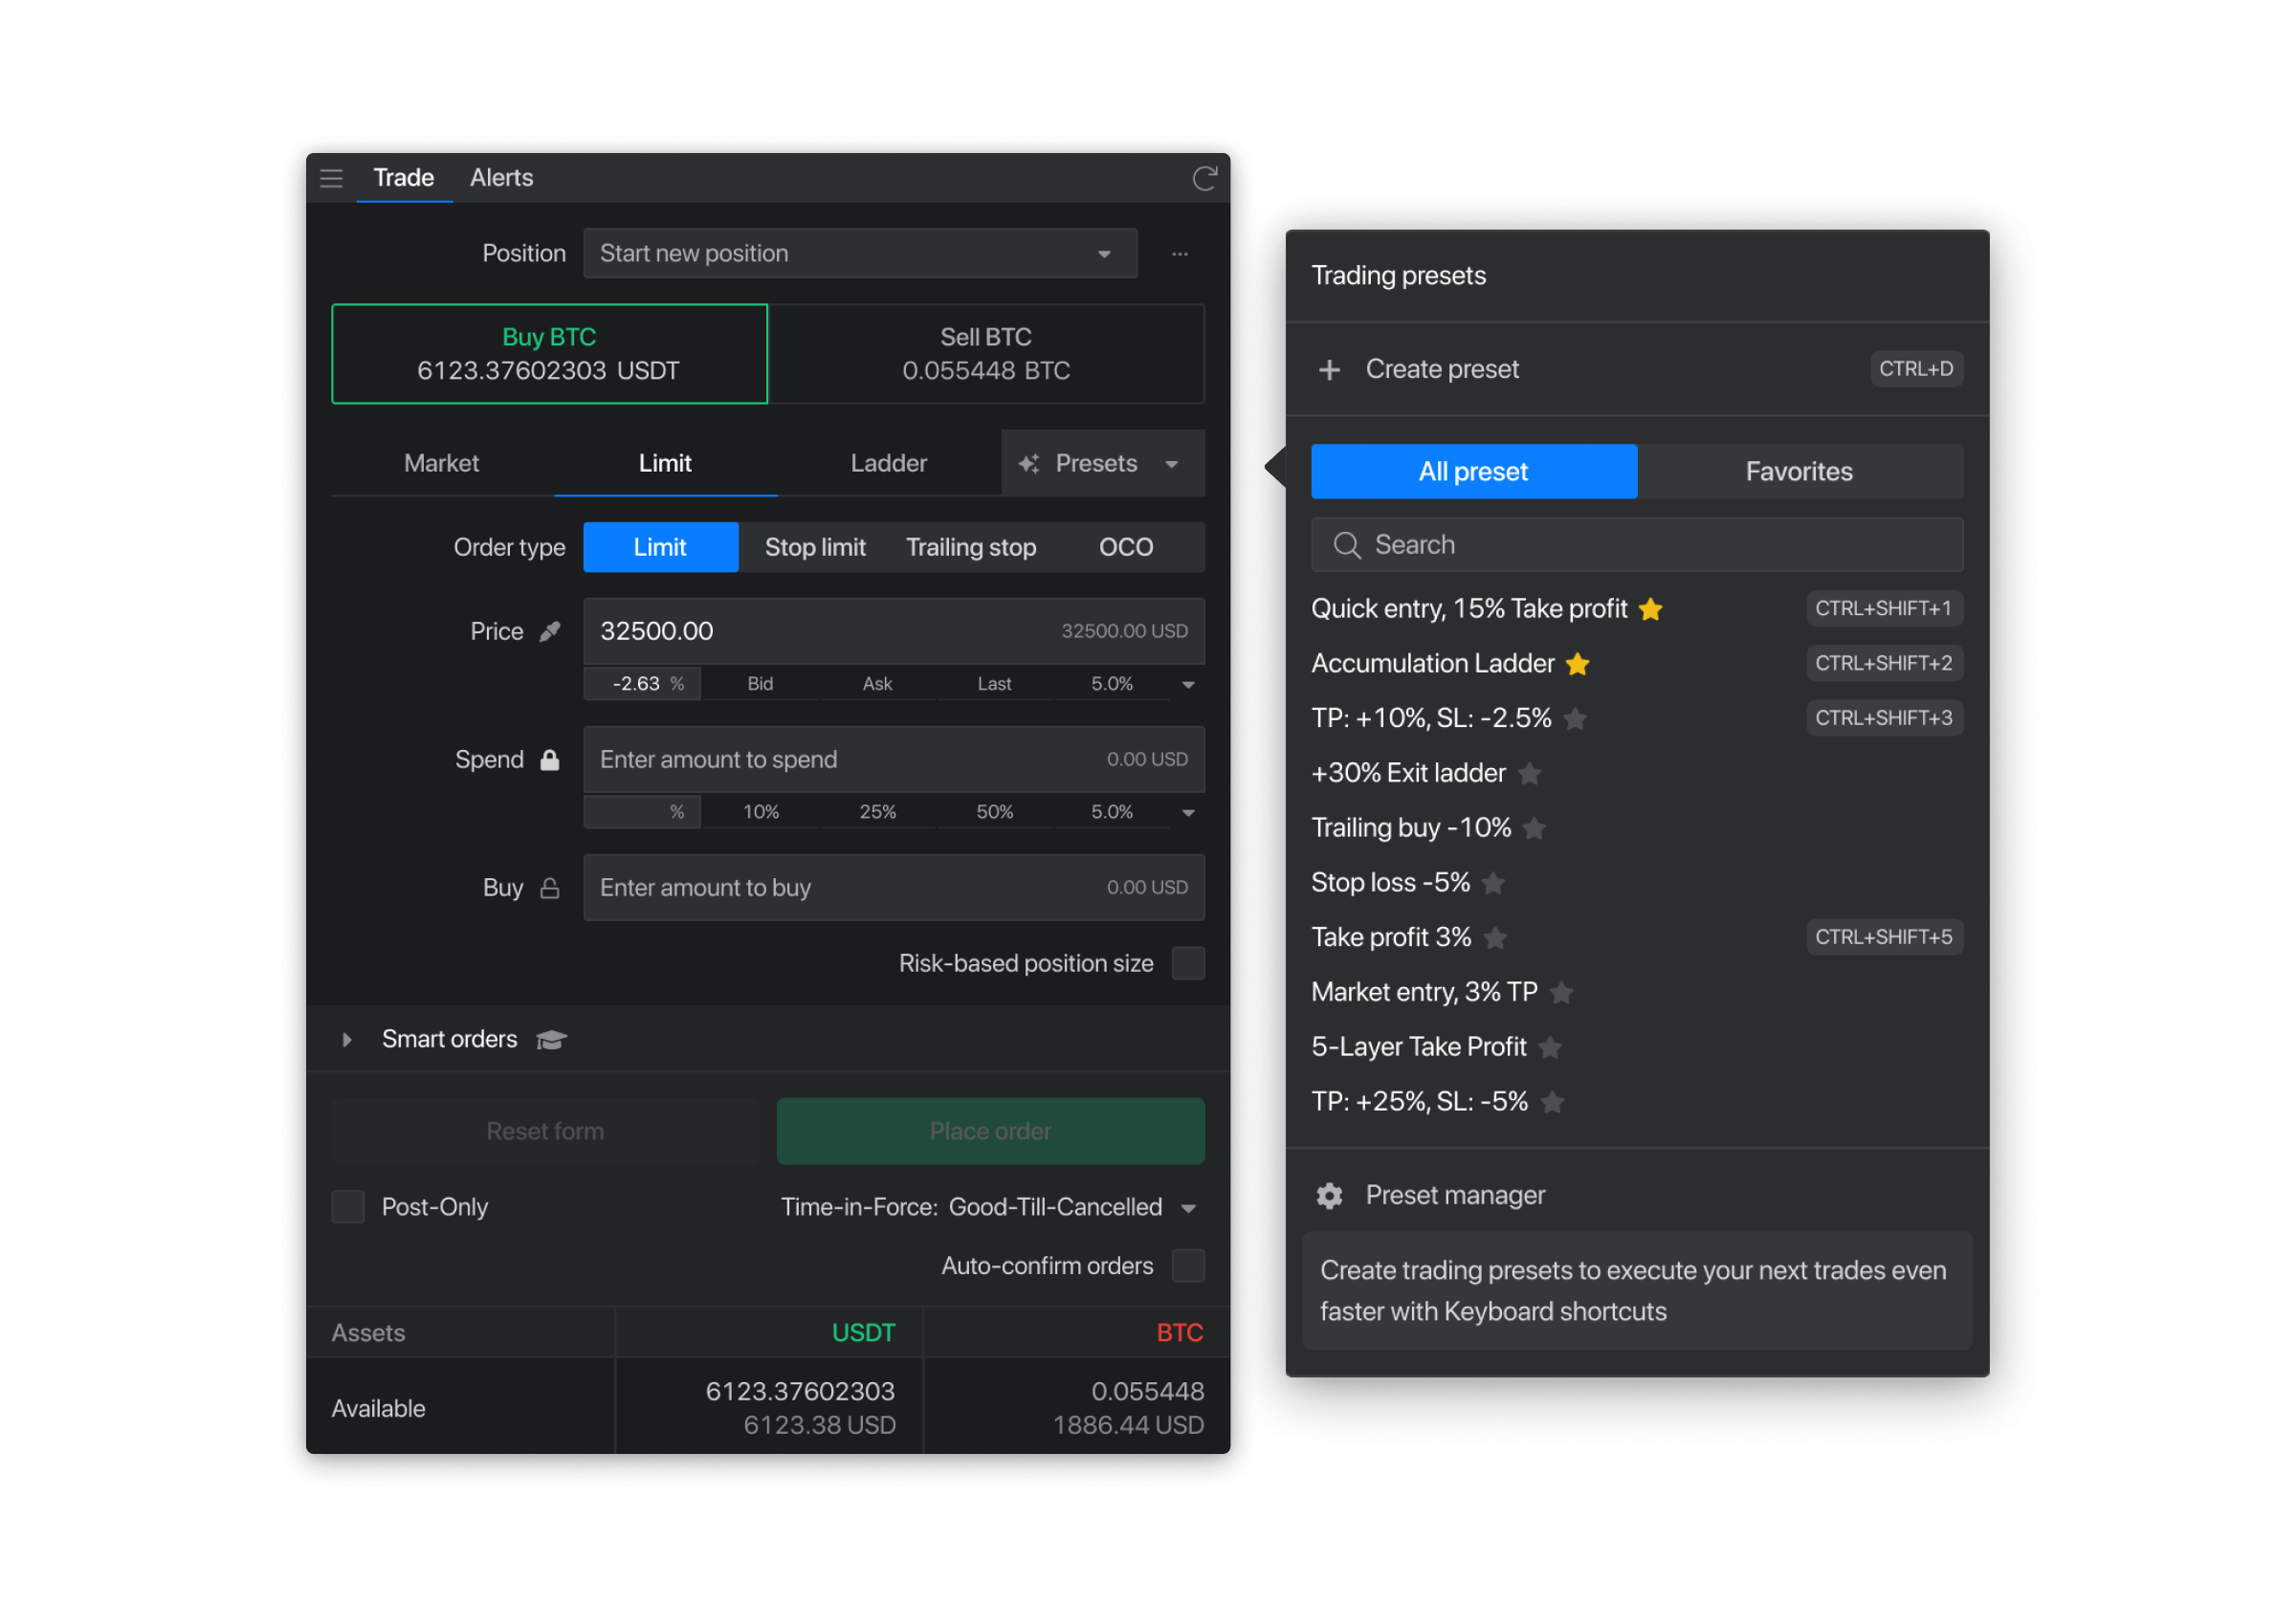Select the Stop limit order type

click(x=815, y=547)
